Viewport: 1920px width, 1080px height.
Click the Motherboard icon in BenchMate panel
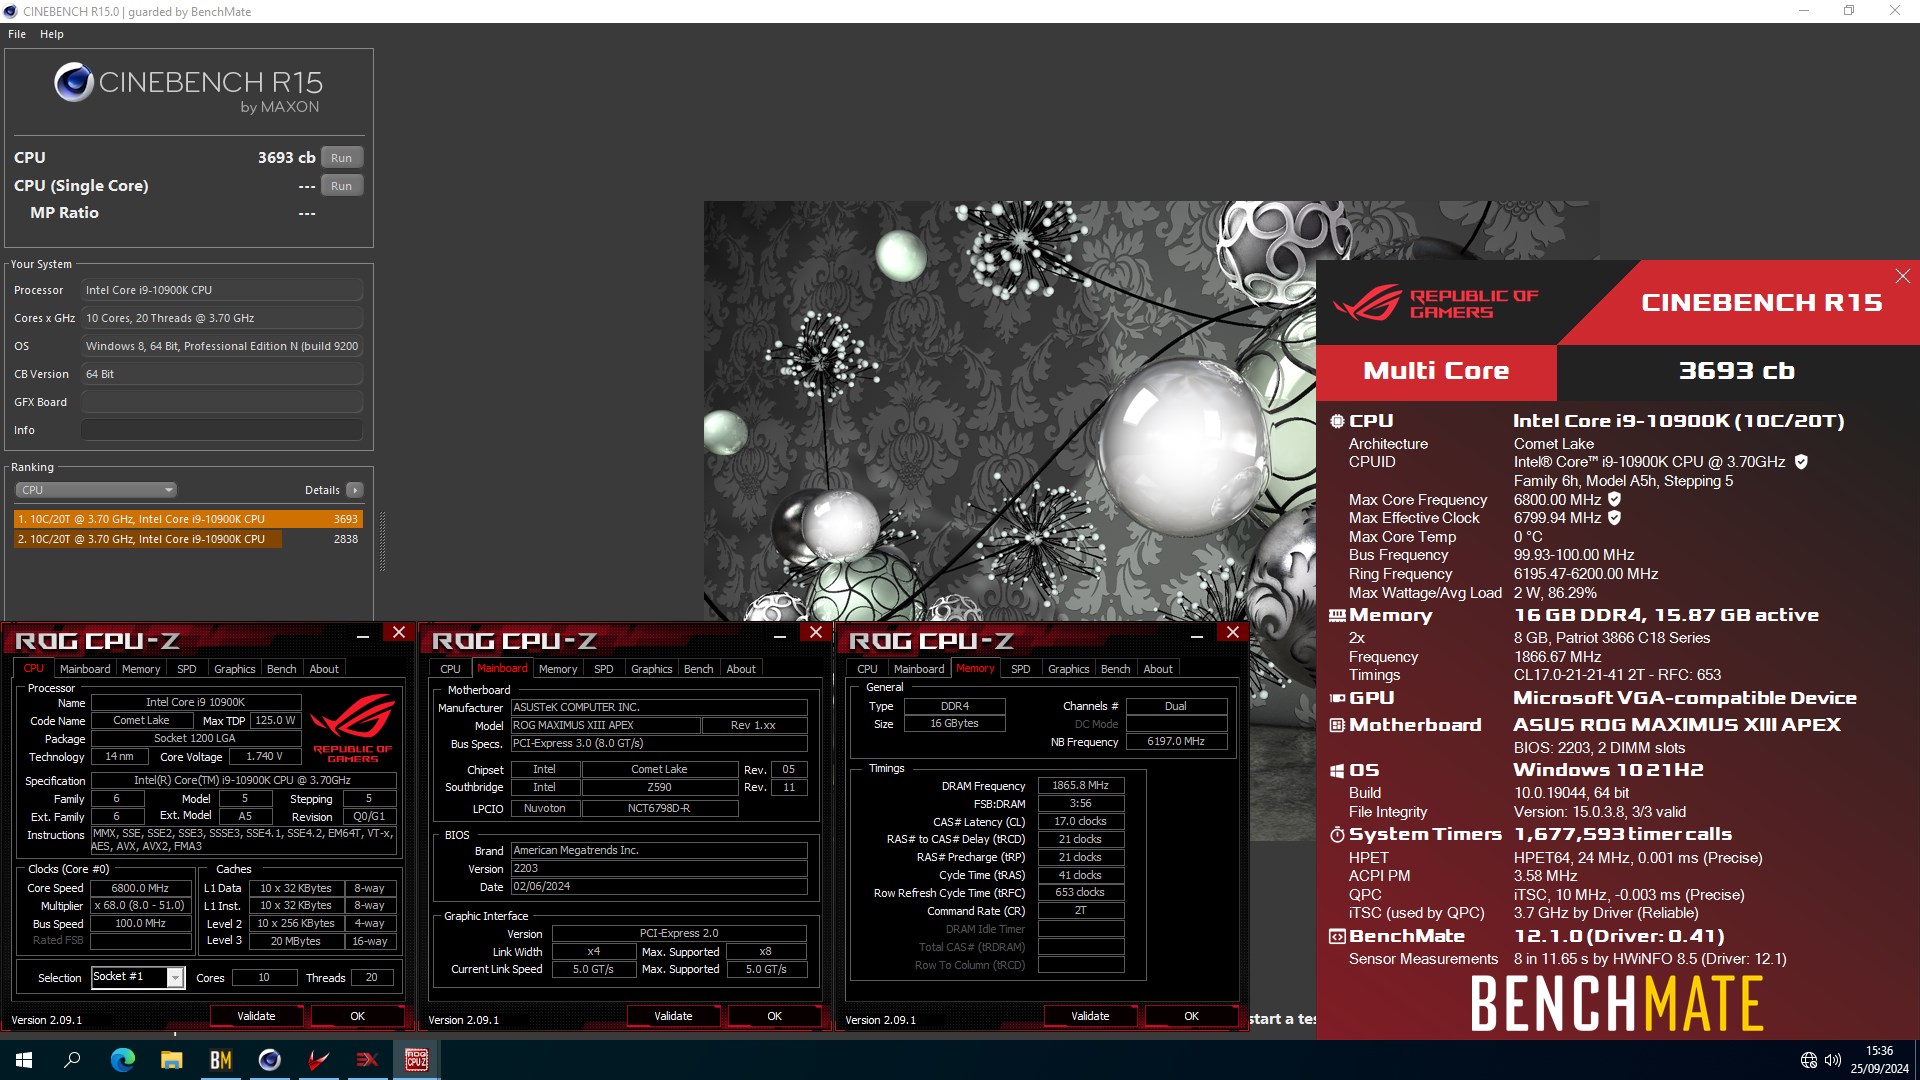1337,725
